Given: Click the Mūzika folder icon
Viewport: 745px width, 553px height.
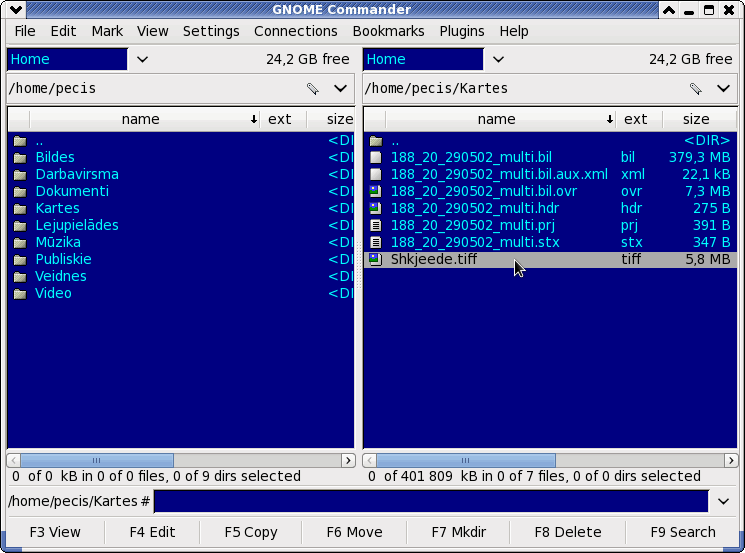Looking at the screenshot, I should pyautogui.click(x=20, y=243).
